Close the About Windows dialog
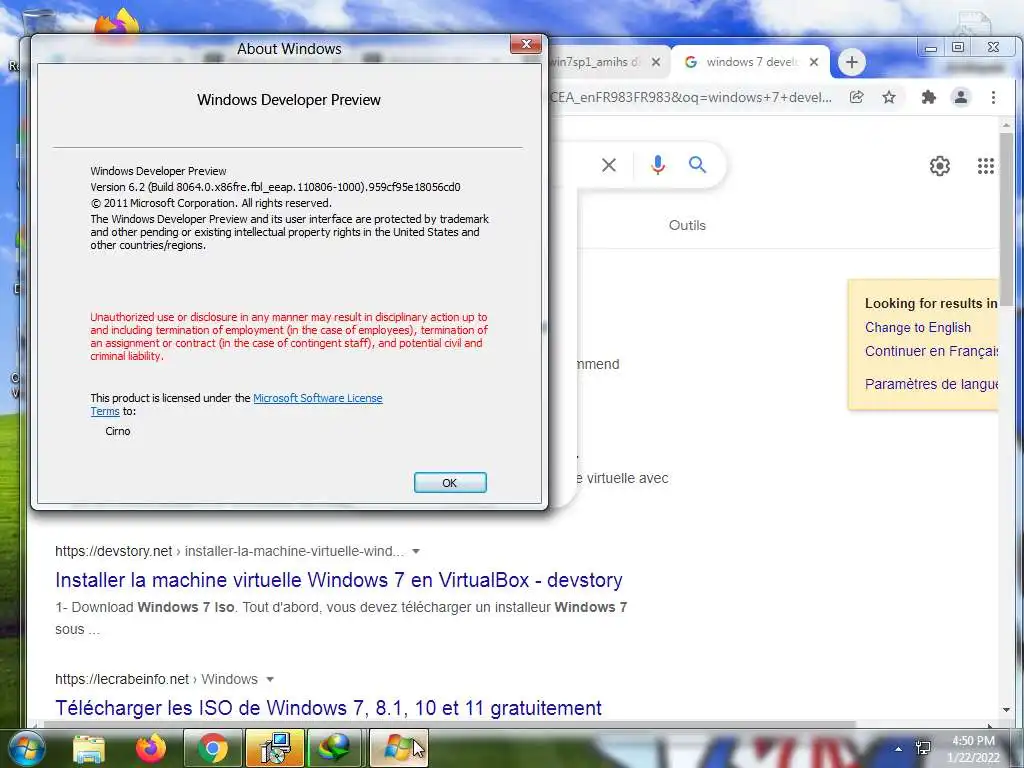The width and height of the screenshot is (1024, 768). [526, 44]
